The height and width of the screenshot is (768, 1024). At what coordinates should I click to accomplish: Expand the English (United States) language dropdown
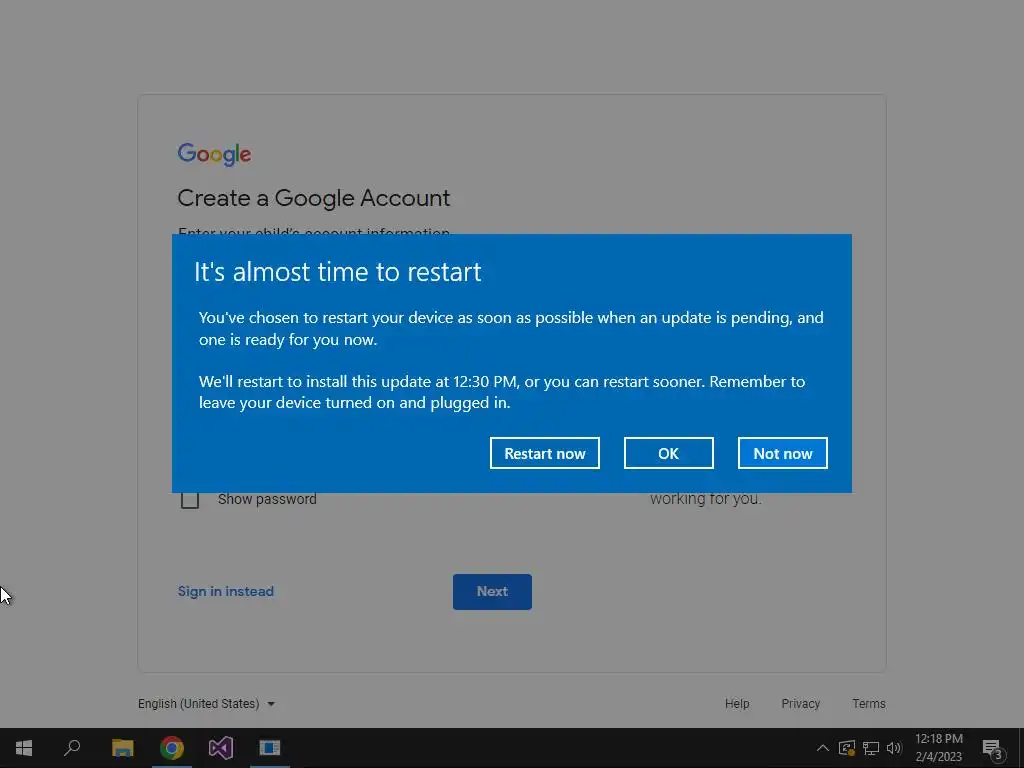(x=206, y=703)
